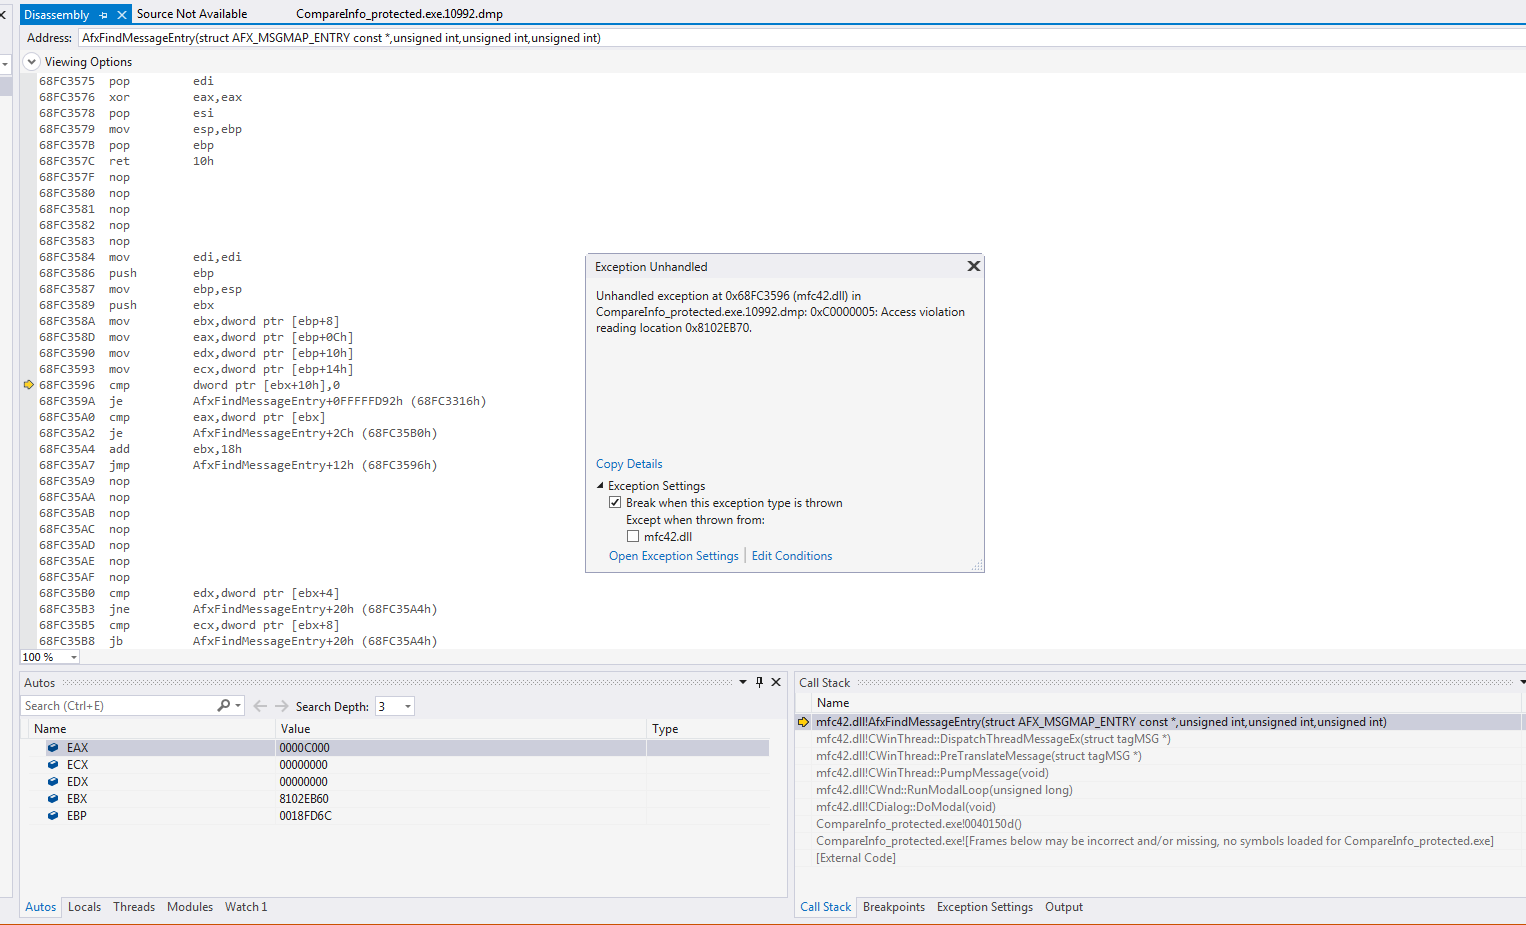Select the [External Code] stack frame
Image resolution: width=1526 pixels, height=925 pixels.
856,858
